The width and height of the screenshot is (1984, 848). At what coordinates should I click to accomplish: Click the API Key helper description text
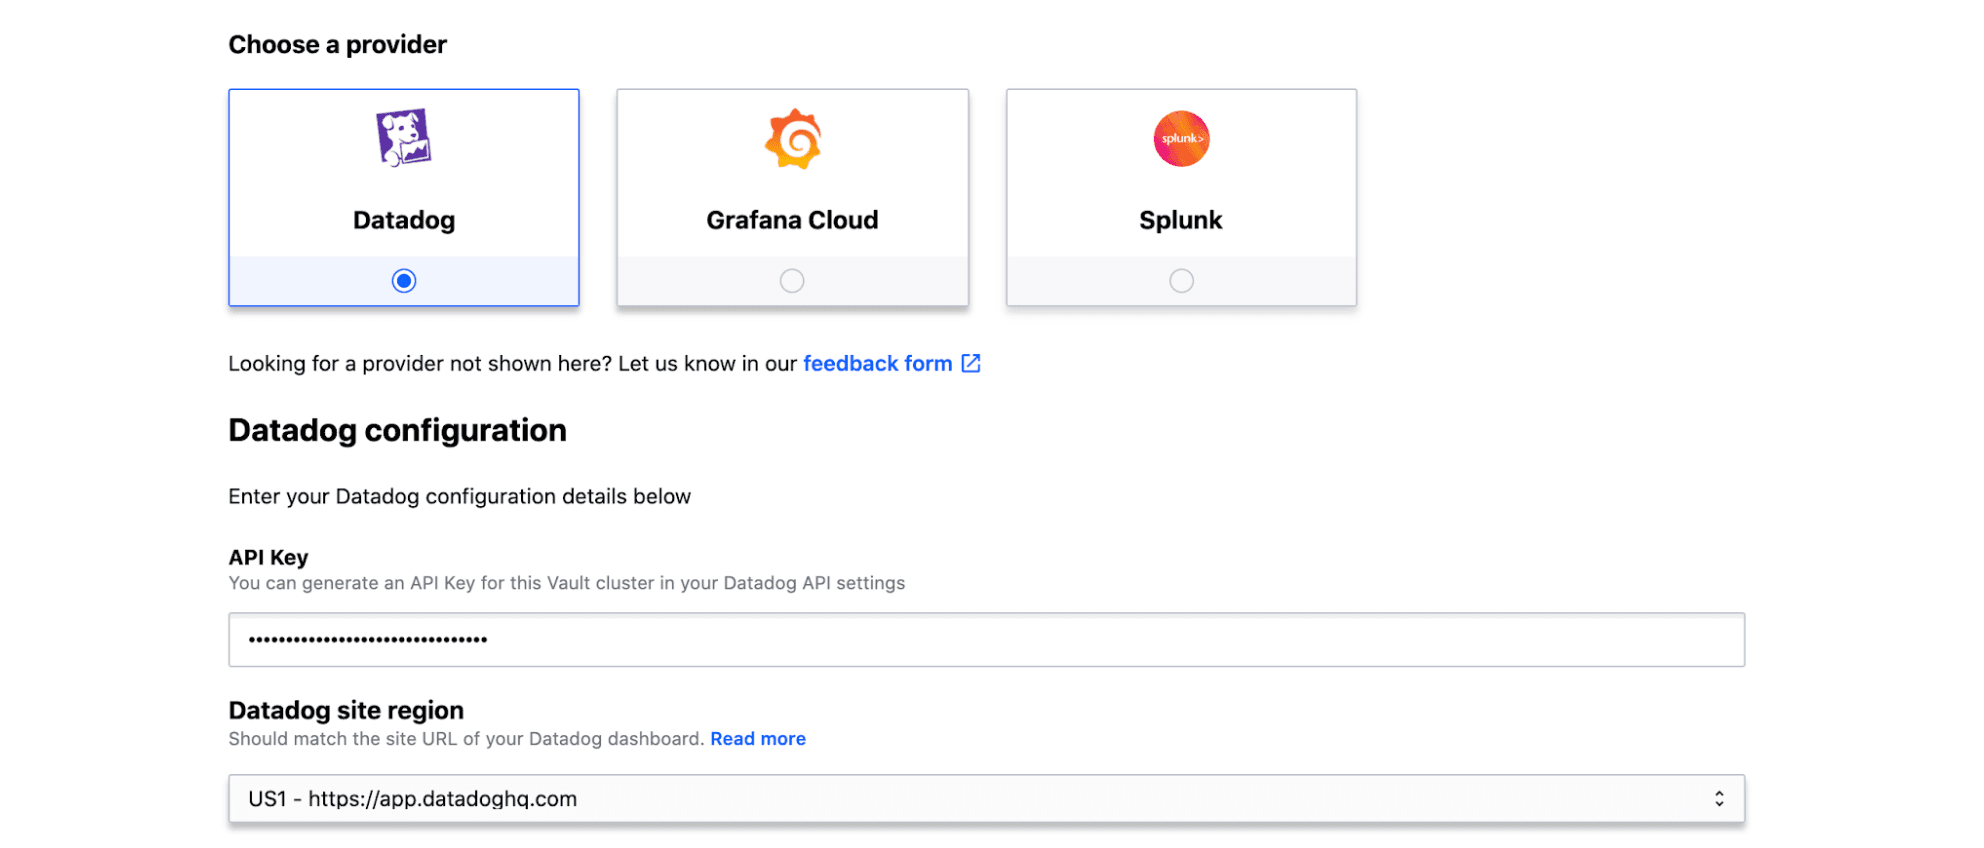point(566,583)
